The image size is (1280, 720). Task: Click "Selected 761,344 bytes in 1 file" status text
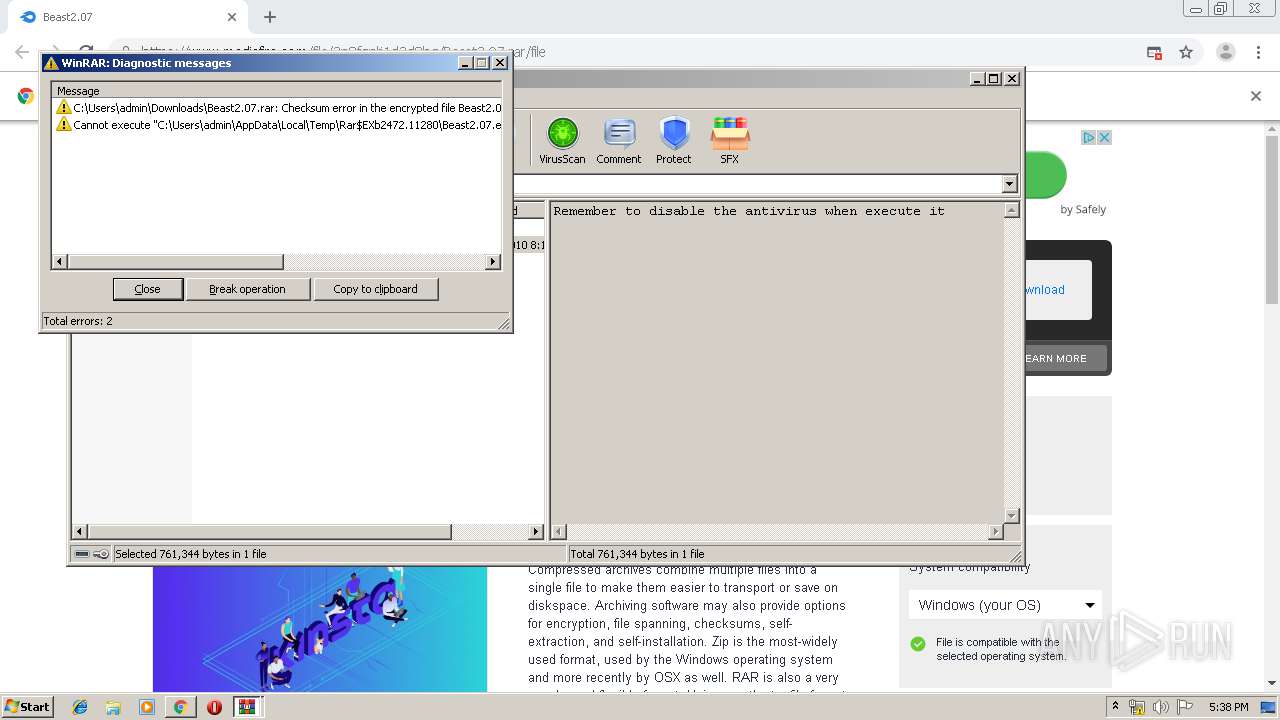pos(191,554)
